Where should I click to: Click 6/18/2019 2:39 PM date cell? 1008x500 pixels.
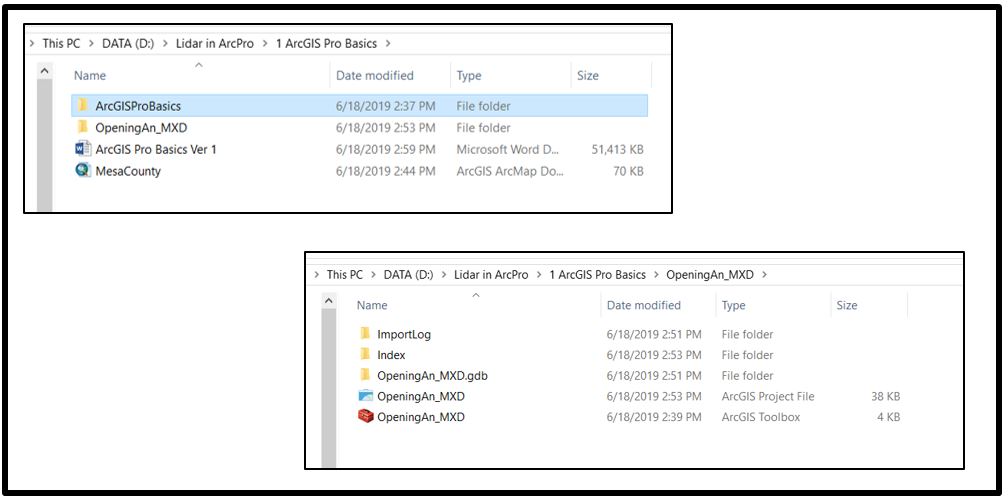[654, 417]
